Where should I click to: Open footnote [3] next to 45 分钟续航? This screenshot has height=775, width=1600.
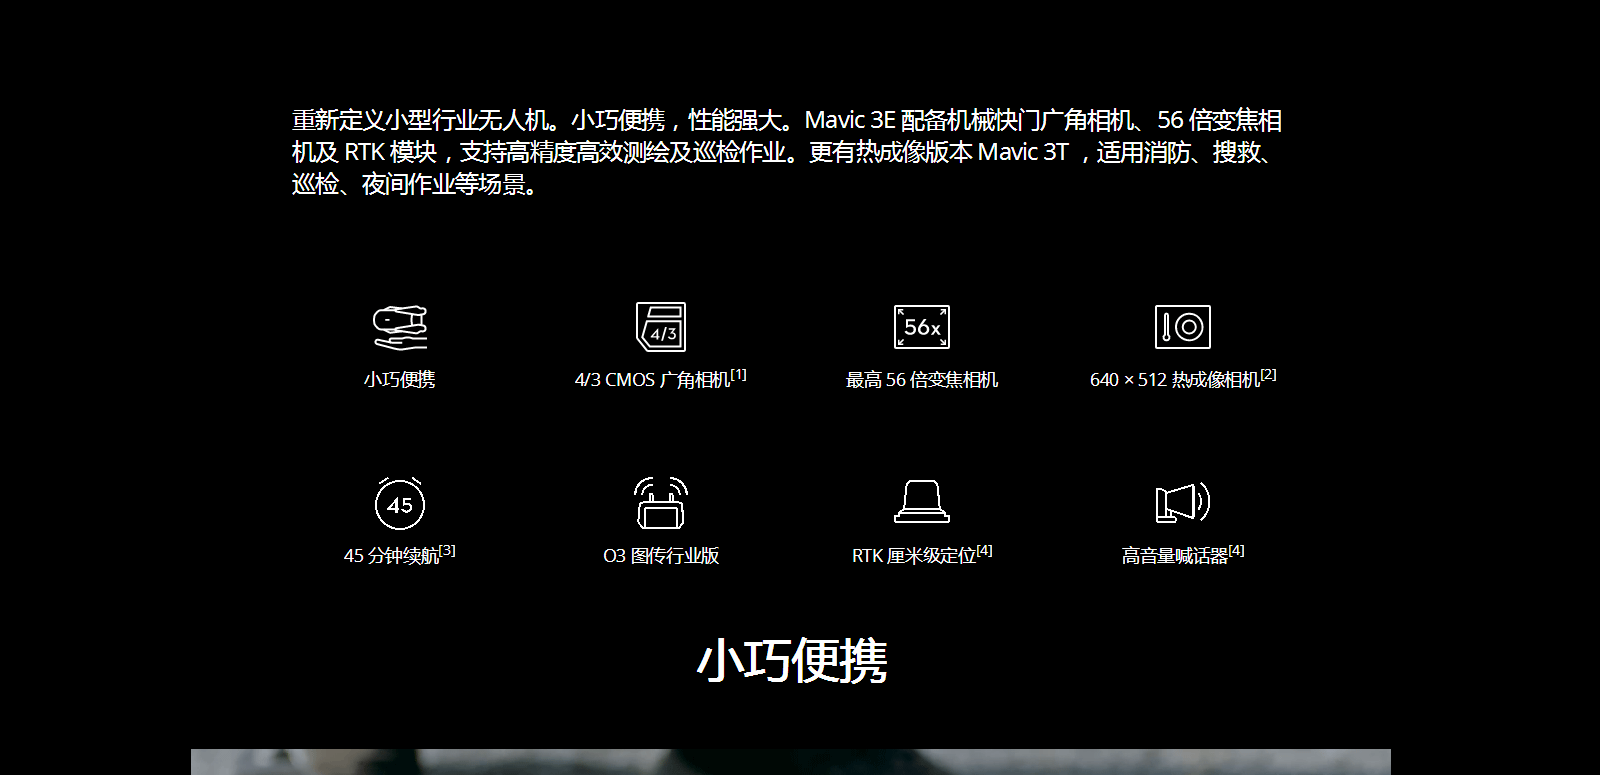448,551
